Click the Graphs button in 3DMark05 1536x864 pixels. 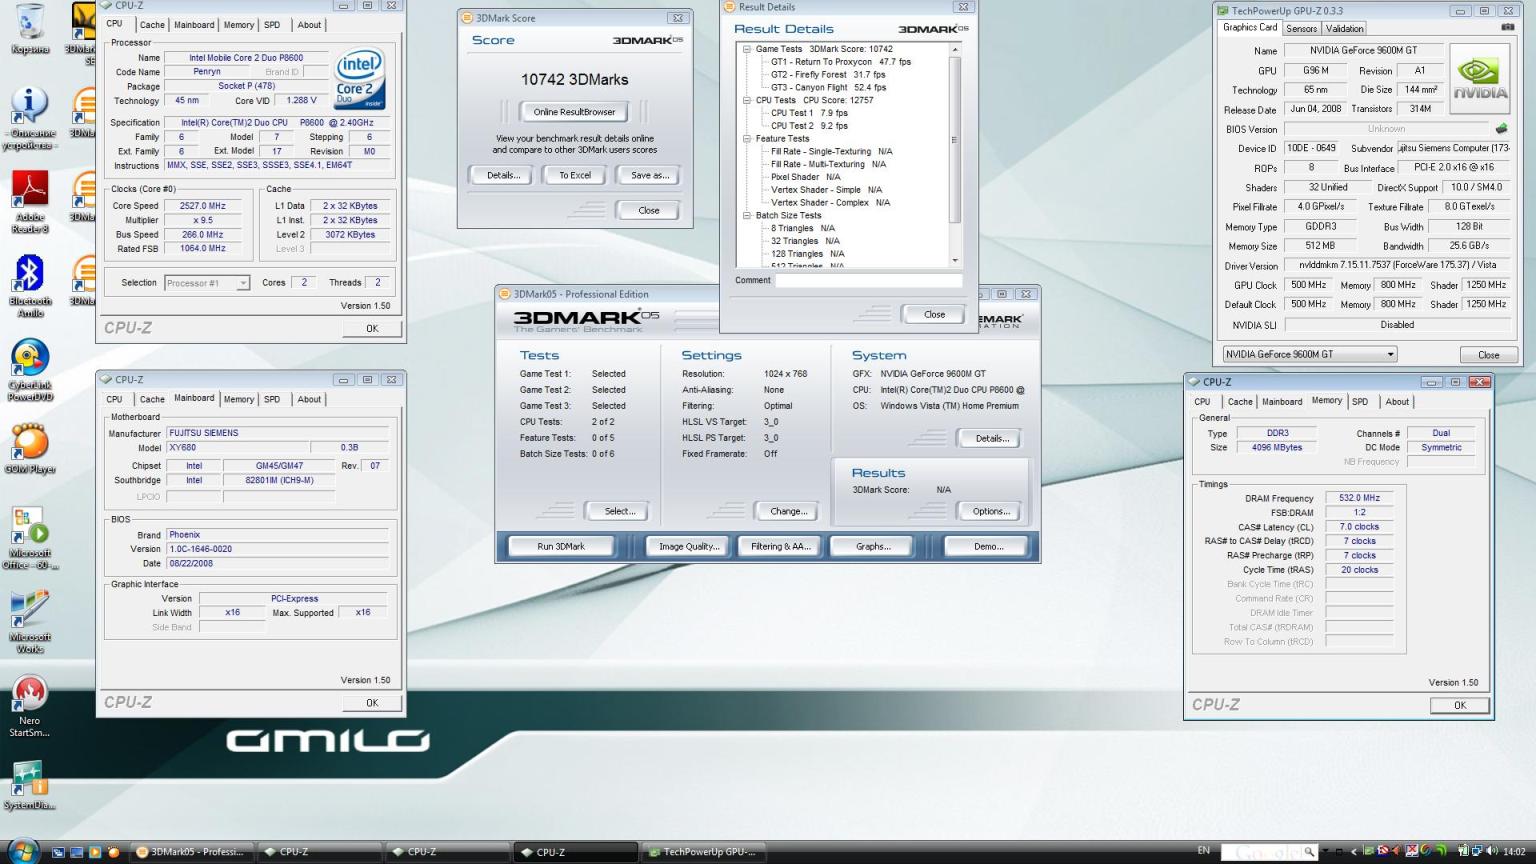tap(873, 546)
